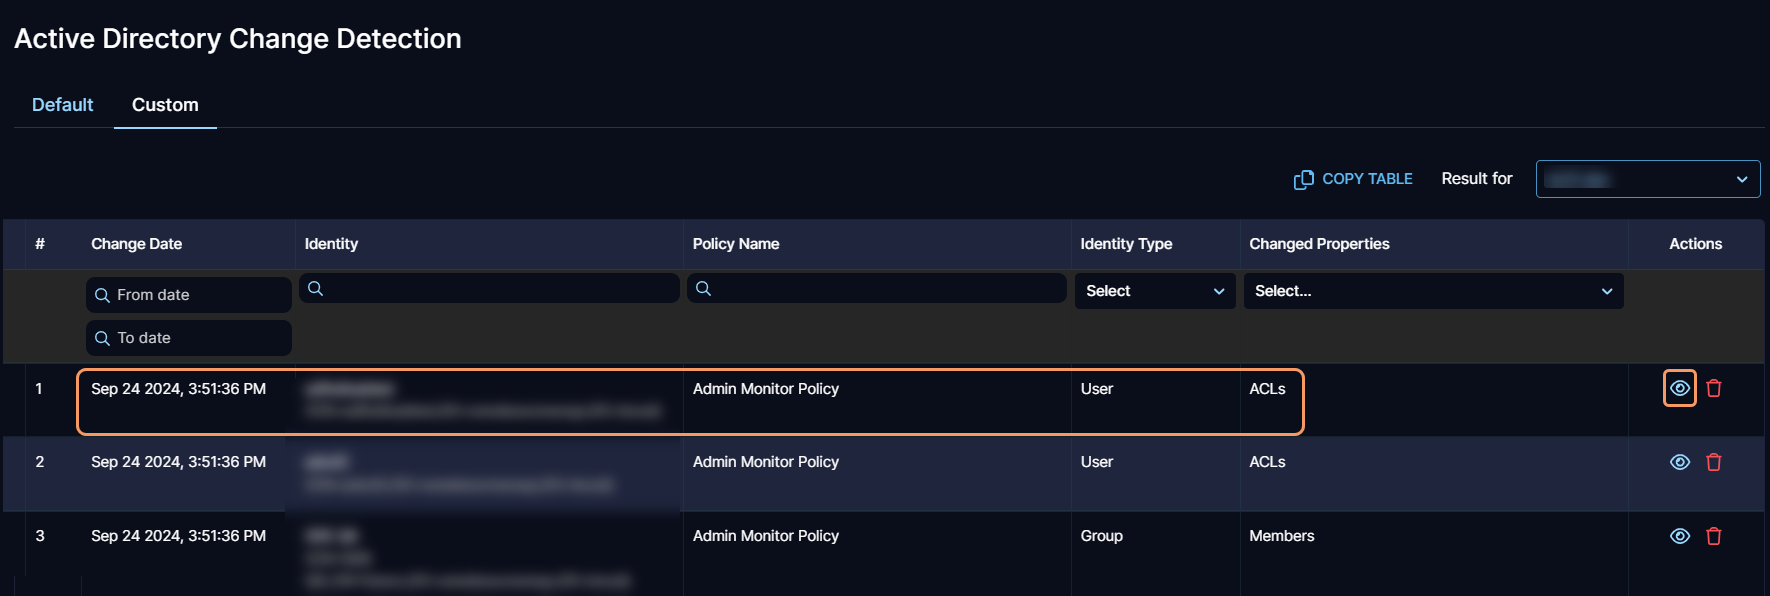The height and width of the screenshot is (596, 1770).
Task: Open eye icon for row 2
Action: (1679, 462)
